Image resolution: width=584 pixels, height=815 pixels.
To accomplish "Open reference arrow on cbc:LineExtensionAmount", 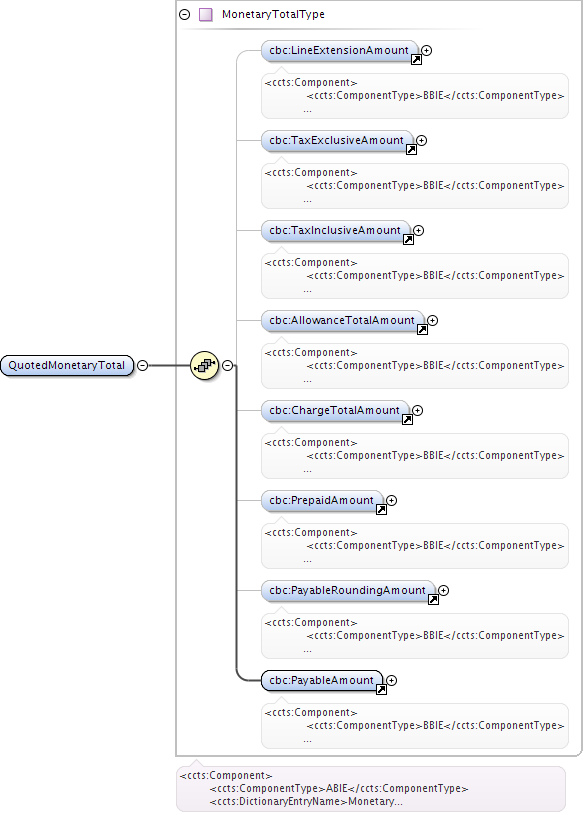I will point(416,60).
